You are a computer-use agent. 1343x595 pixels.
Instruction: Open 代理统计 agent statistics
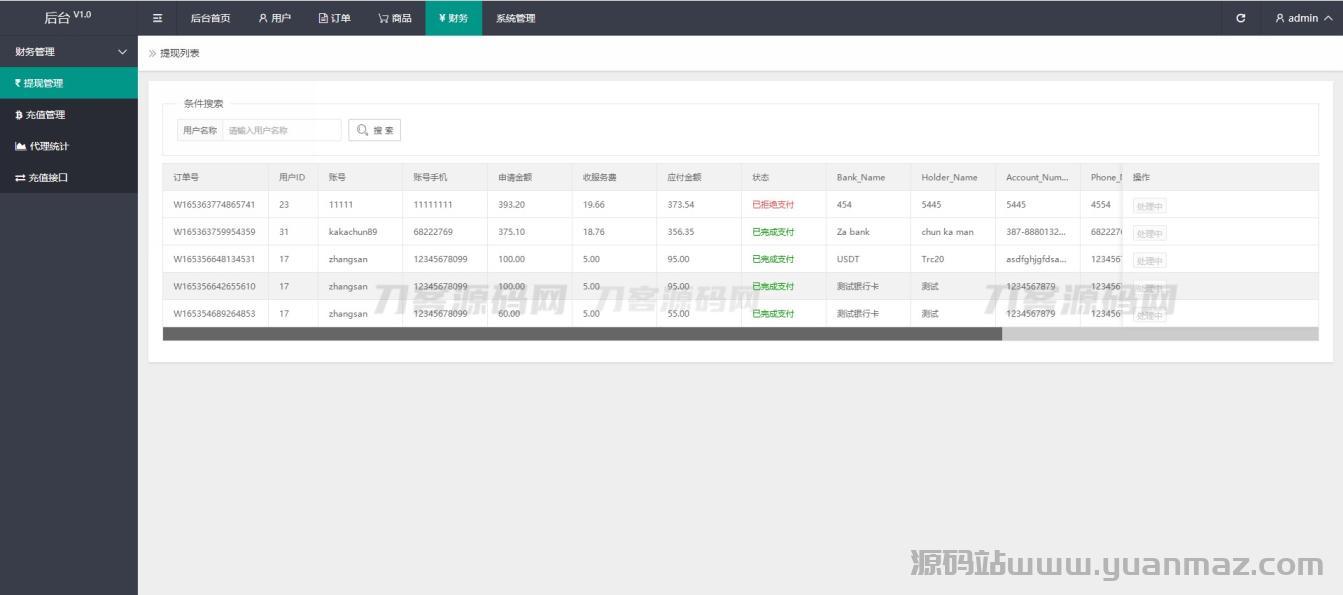tap(68, 146)
